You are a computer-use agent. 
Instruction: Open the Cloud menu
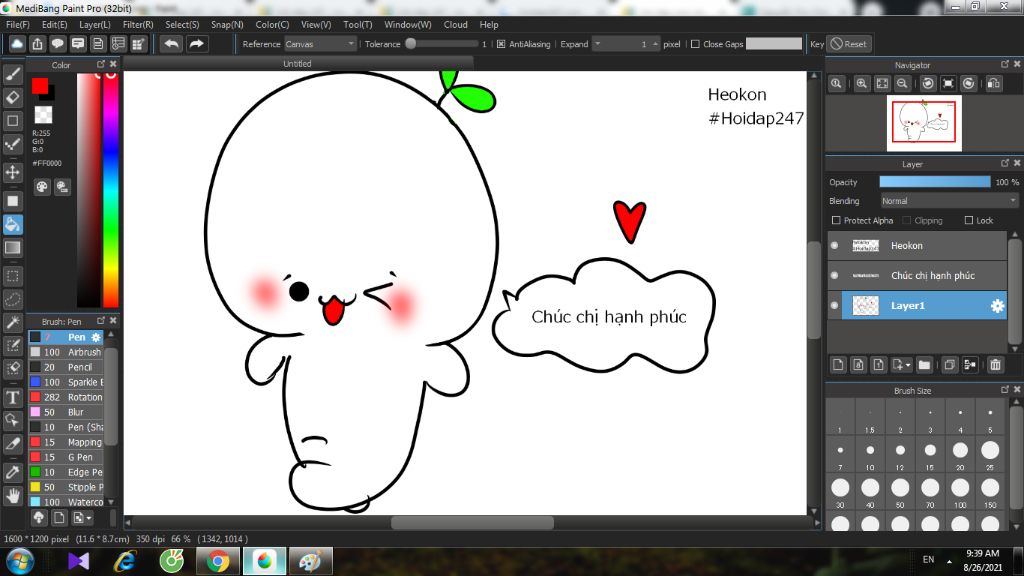pyautogui.click(x=455, y=25)
